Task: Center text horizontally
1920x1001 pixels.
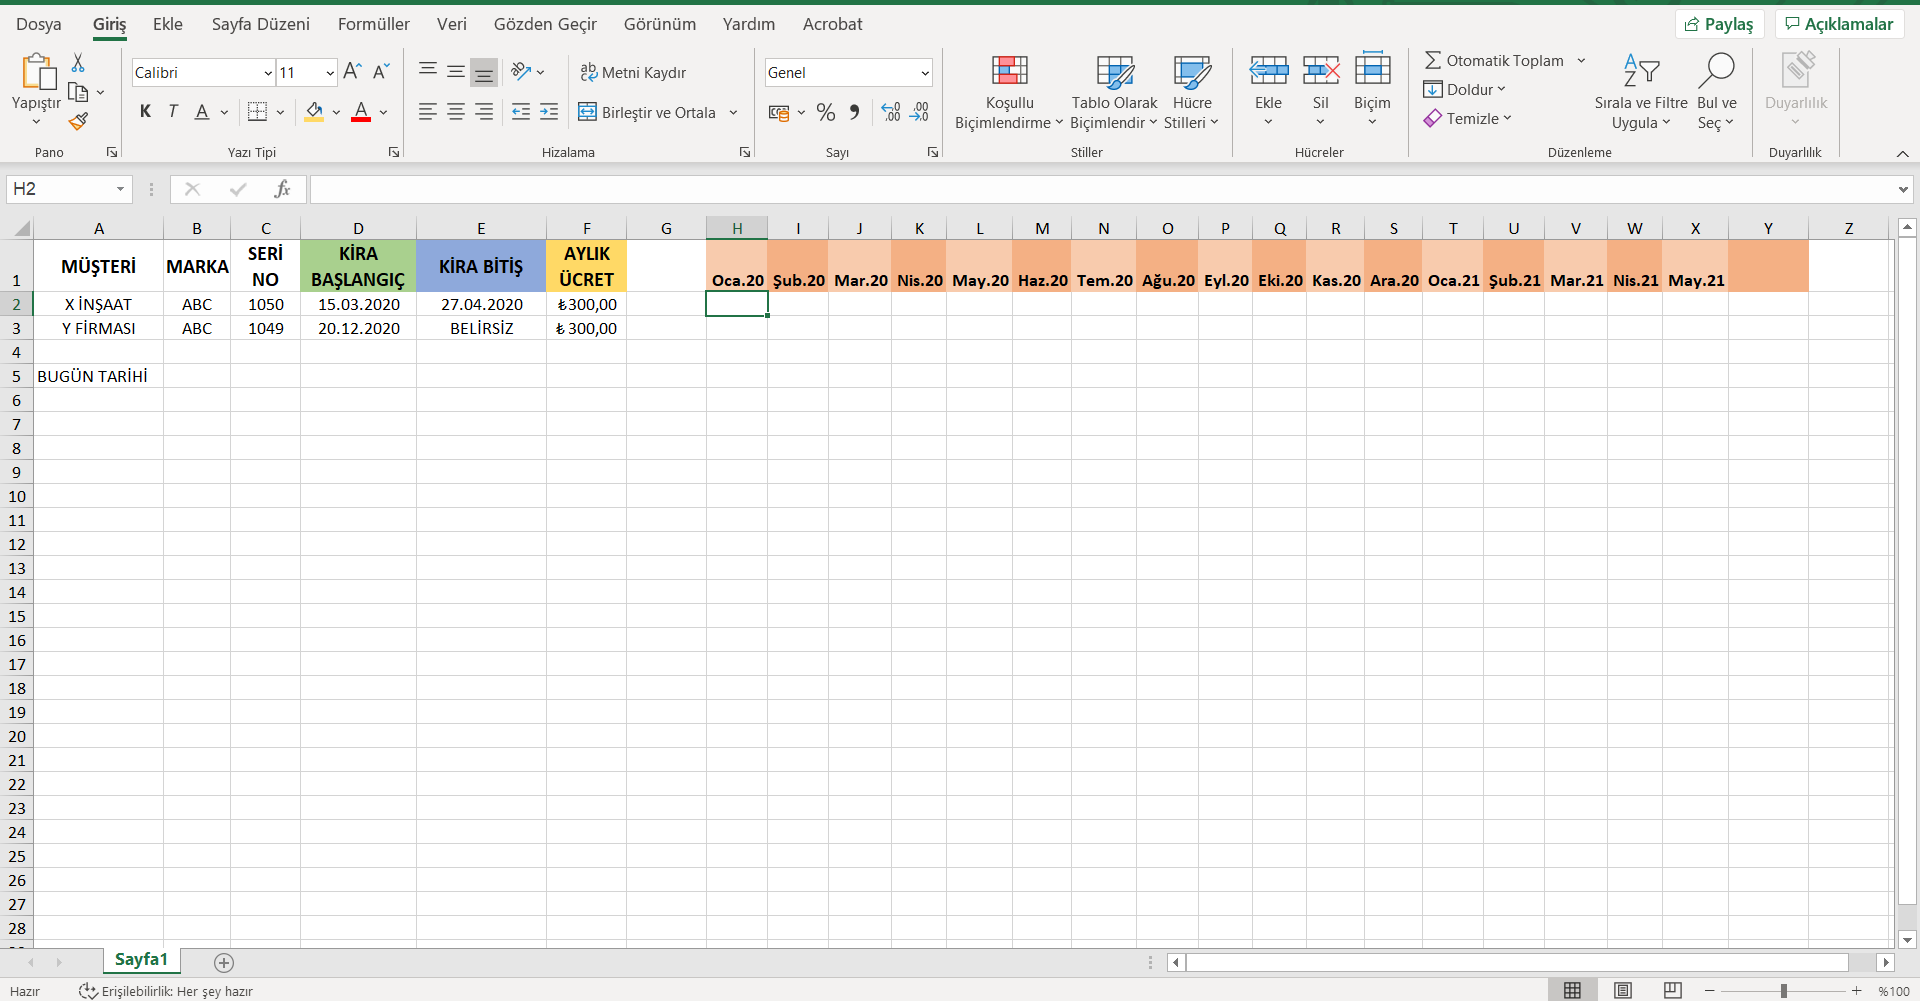Action: tap(456, 112)
